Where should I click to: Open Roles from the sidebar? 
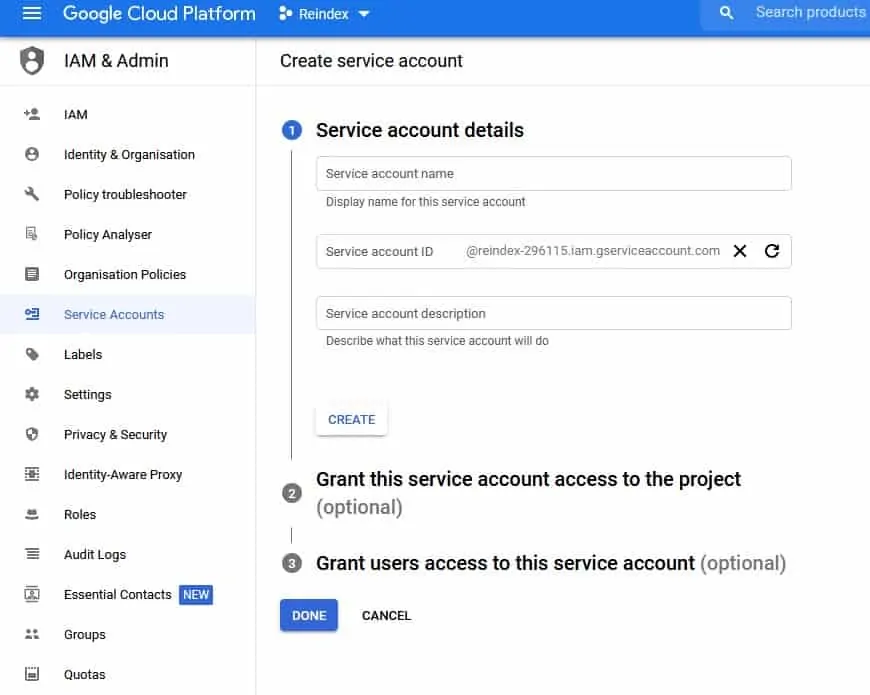(x=128, y=514)
